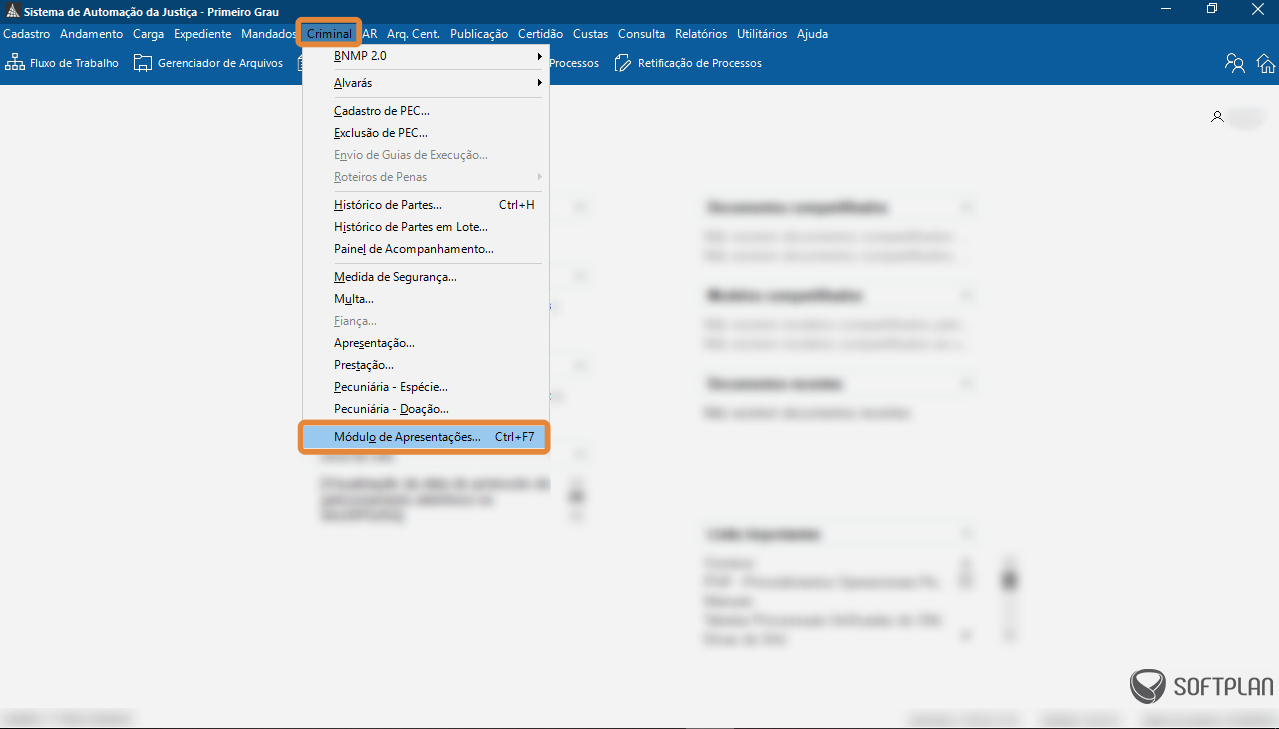Expand the Alvarás submenu
Screen dimensions: 1279x729
425,83
